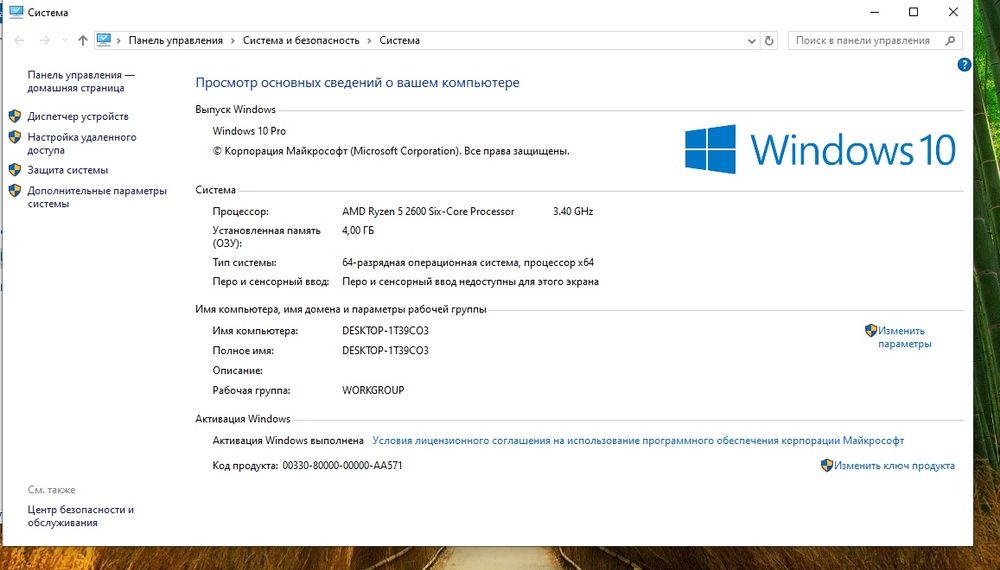
Task: Click the Back navigation arrow
Action: [x=19, y=40]
